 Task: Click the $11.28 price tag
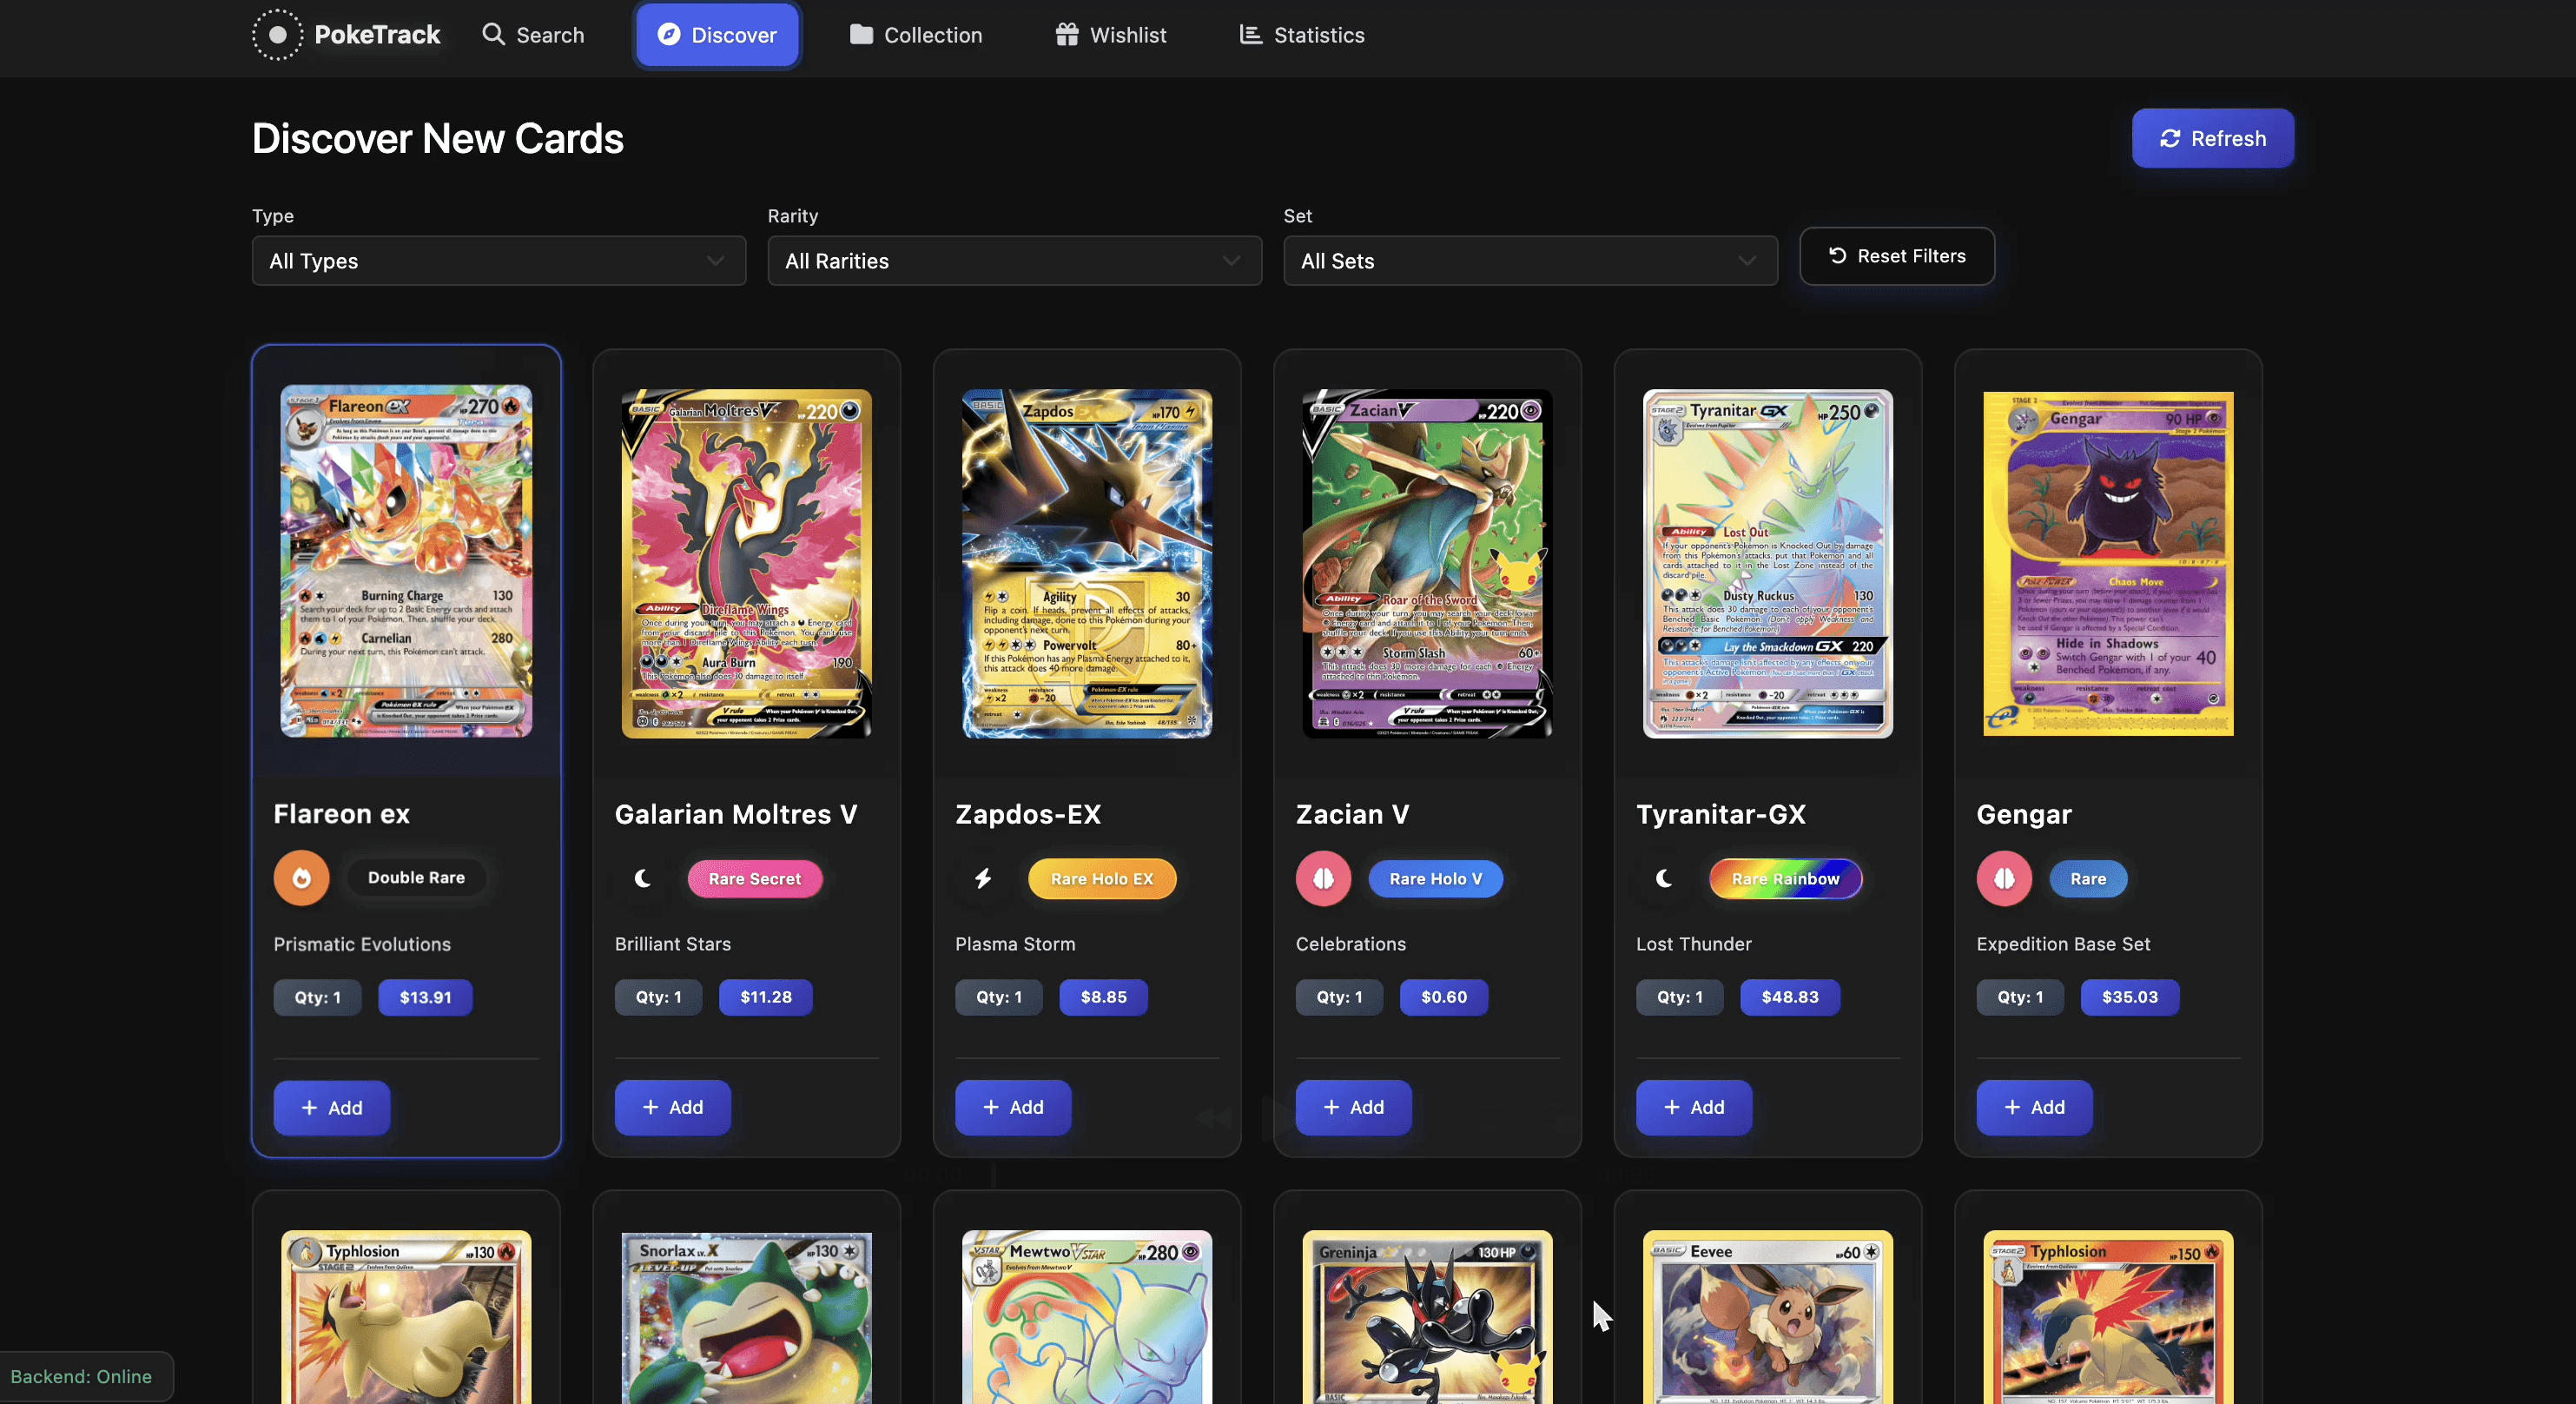coord(766,997)
